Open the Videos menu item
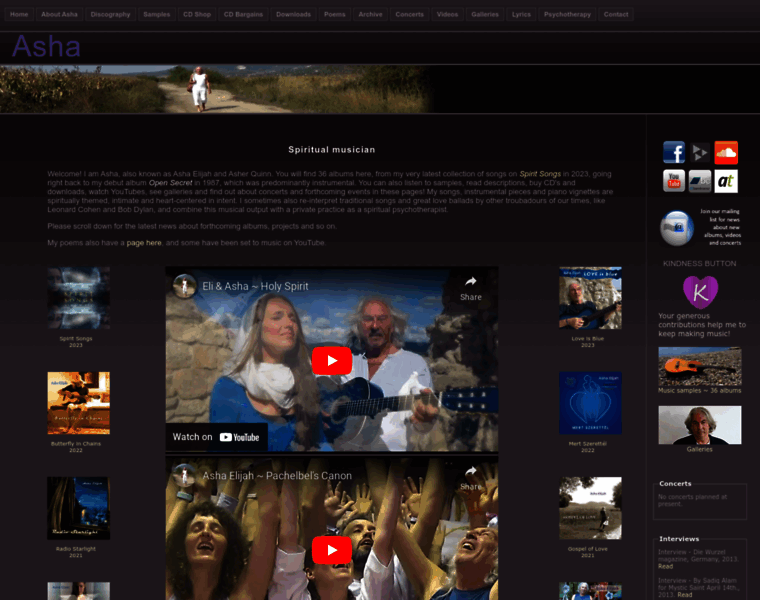Viewport: 760px width, 600px height. tap(447, 15)
